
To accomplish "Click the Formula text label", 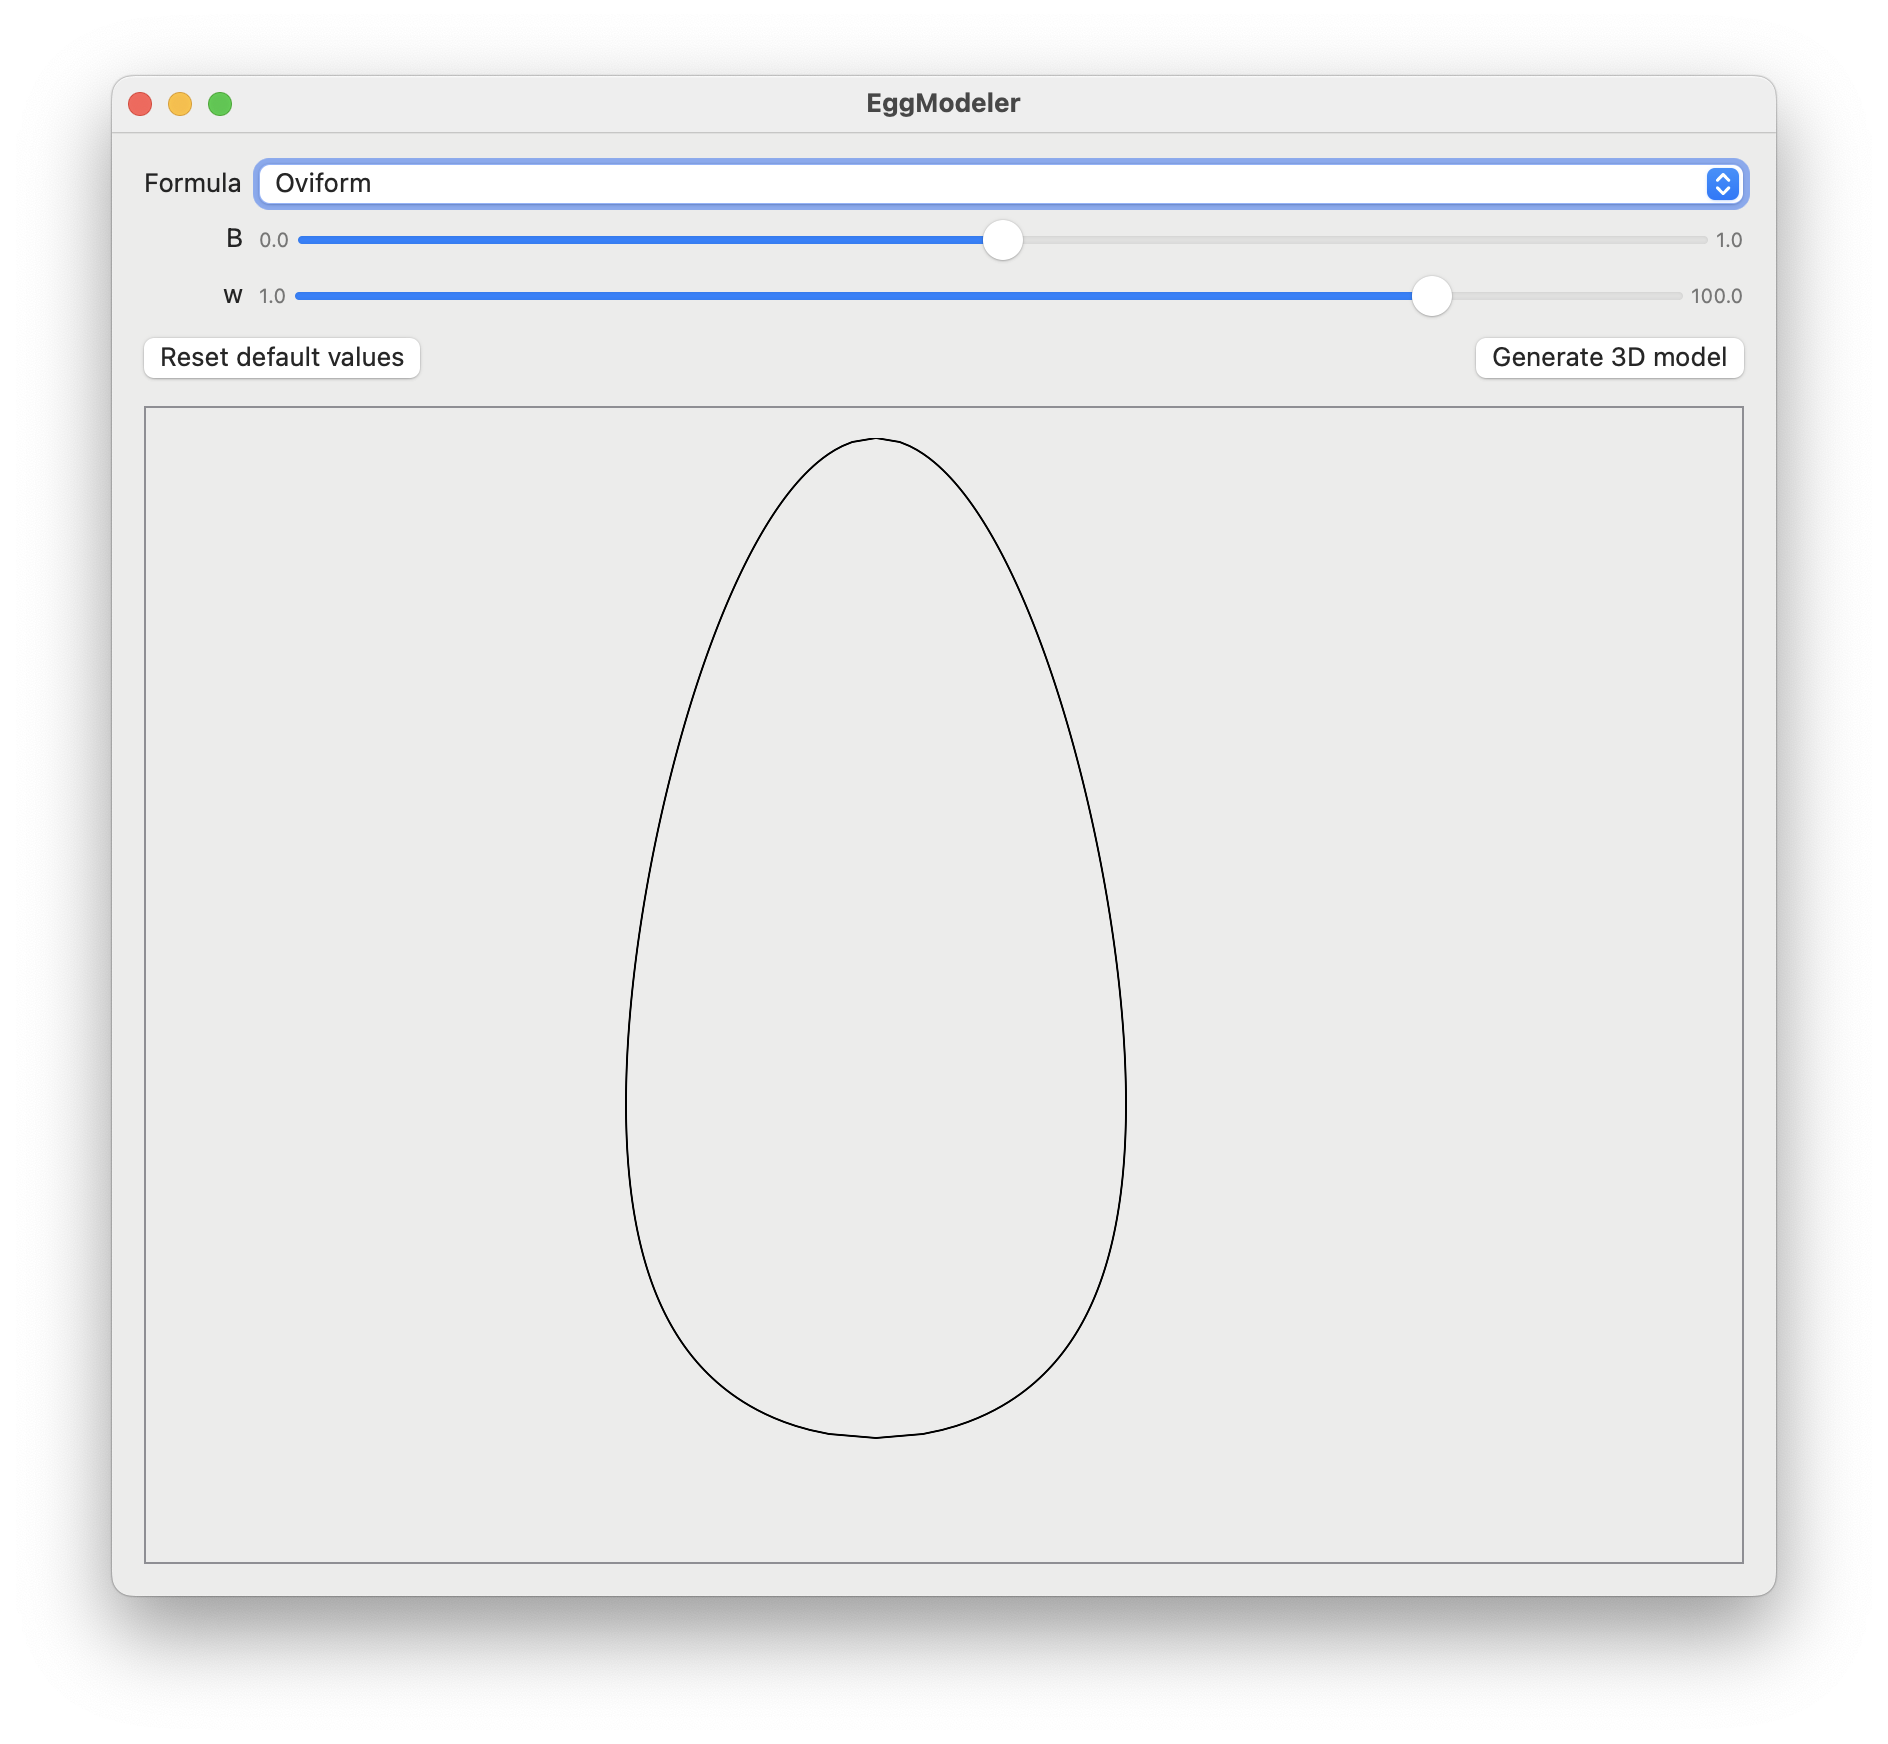I will coord(192,183).
